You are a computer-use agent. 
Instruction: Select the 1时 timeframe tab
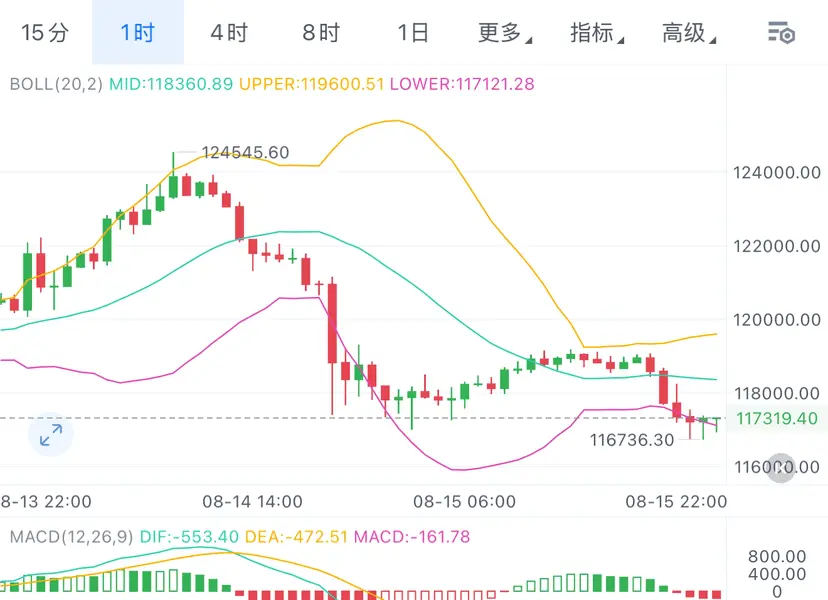click(x=138, y=33)
